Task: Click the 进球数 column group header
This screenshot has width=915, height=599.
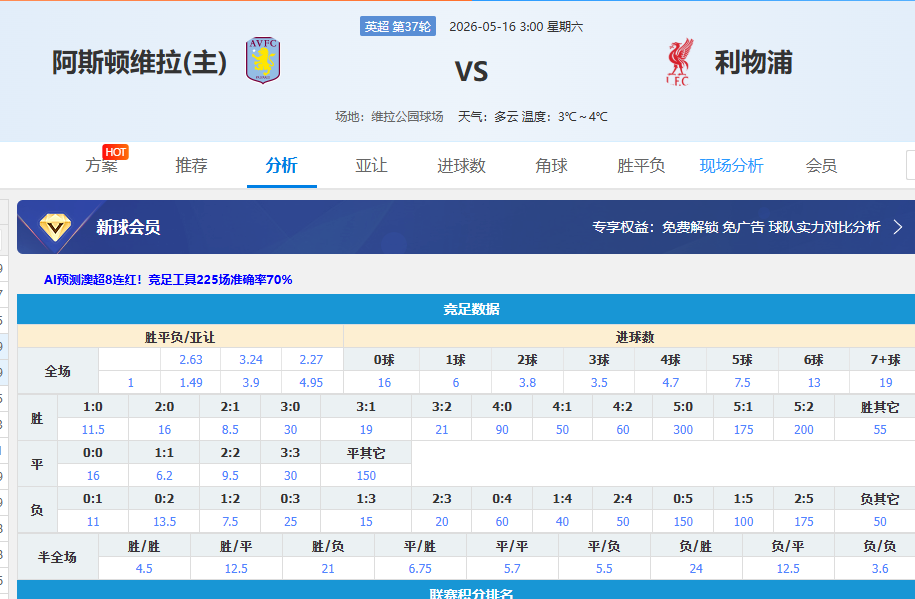Action: [x=635, y=337]
